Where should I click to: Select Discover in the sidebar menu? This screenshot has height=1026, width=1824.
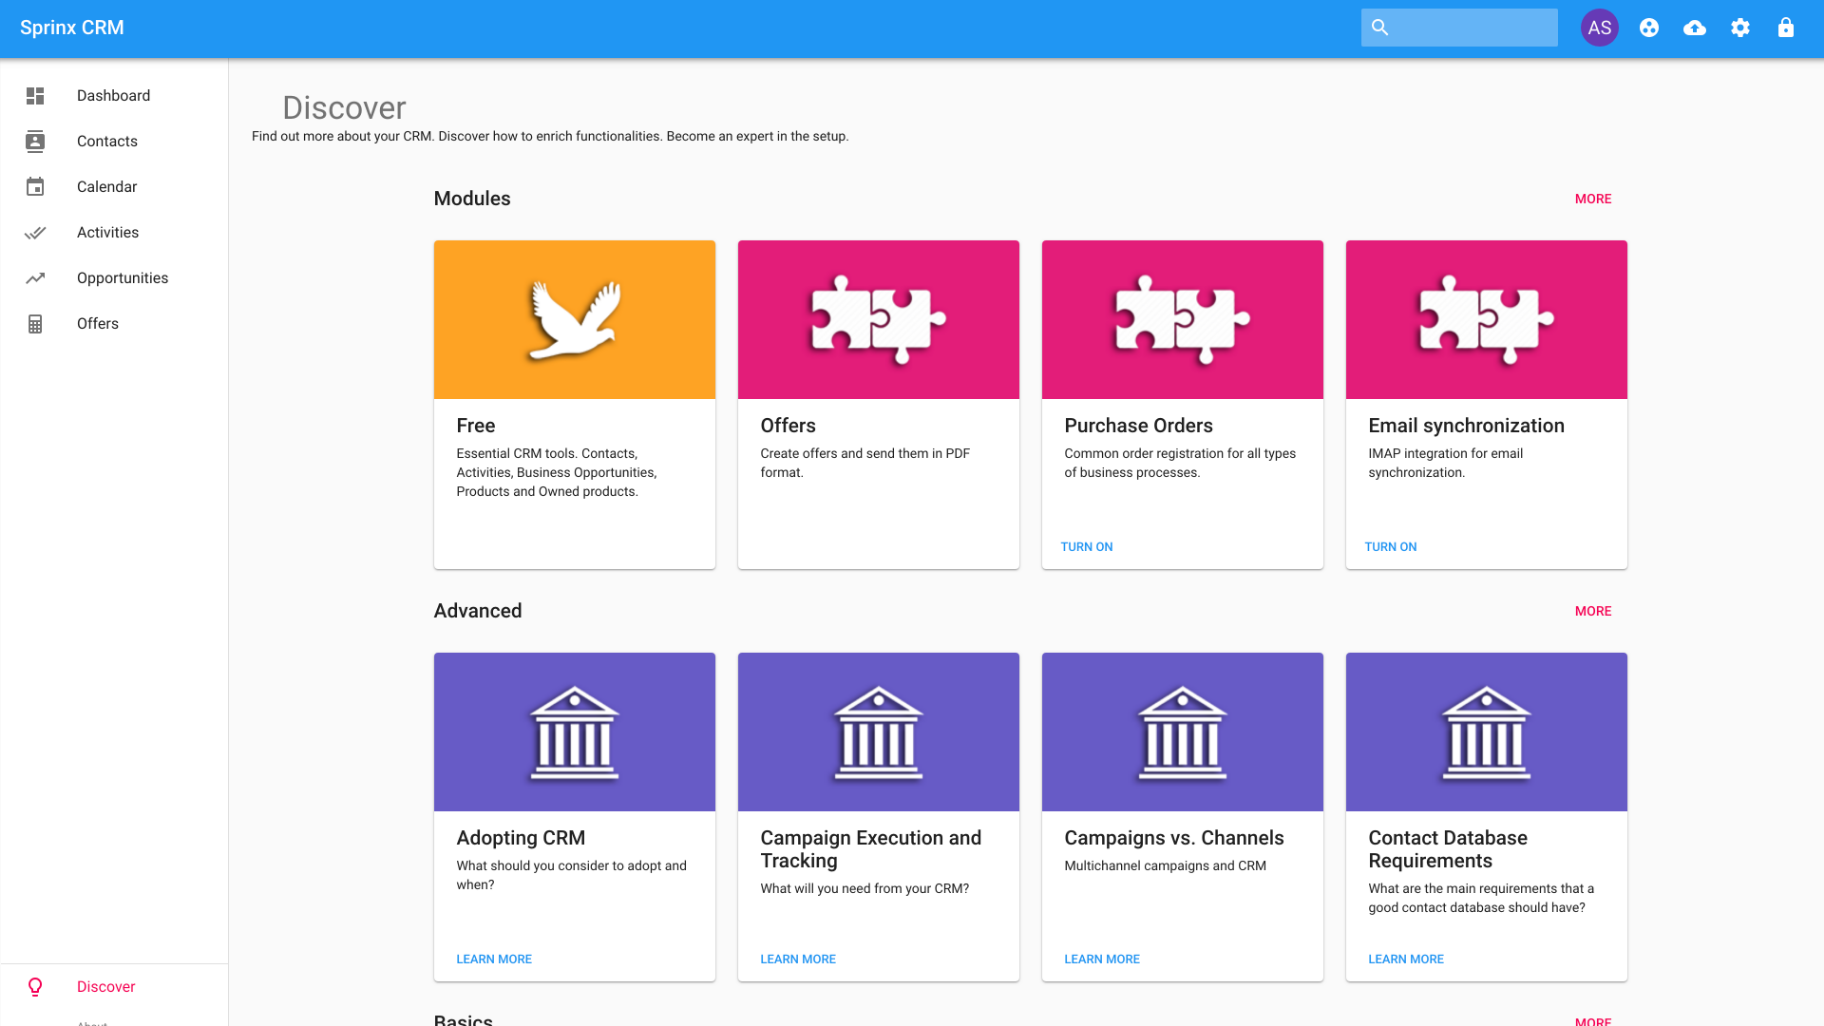[106, 987]
